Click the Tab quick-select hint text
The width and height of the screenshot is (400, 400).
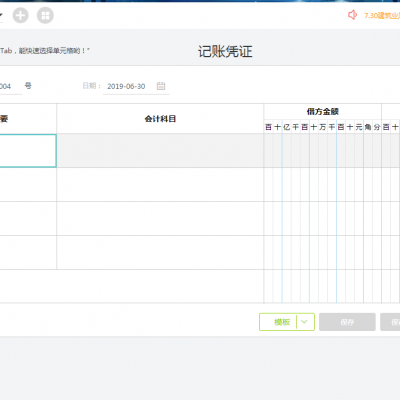tap(45, 51)
